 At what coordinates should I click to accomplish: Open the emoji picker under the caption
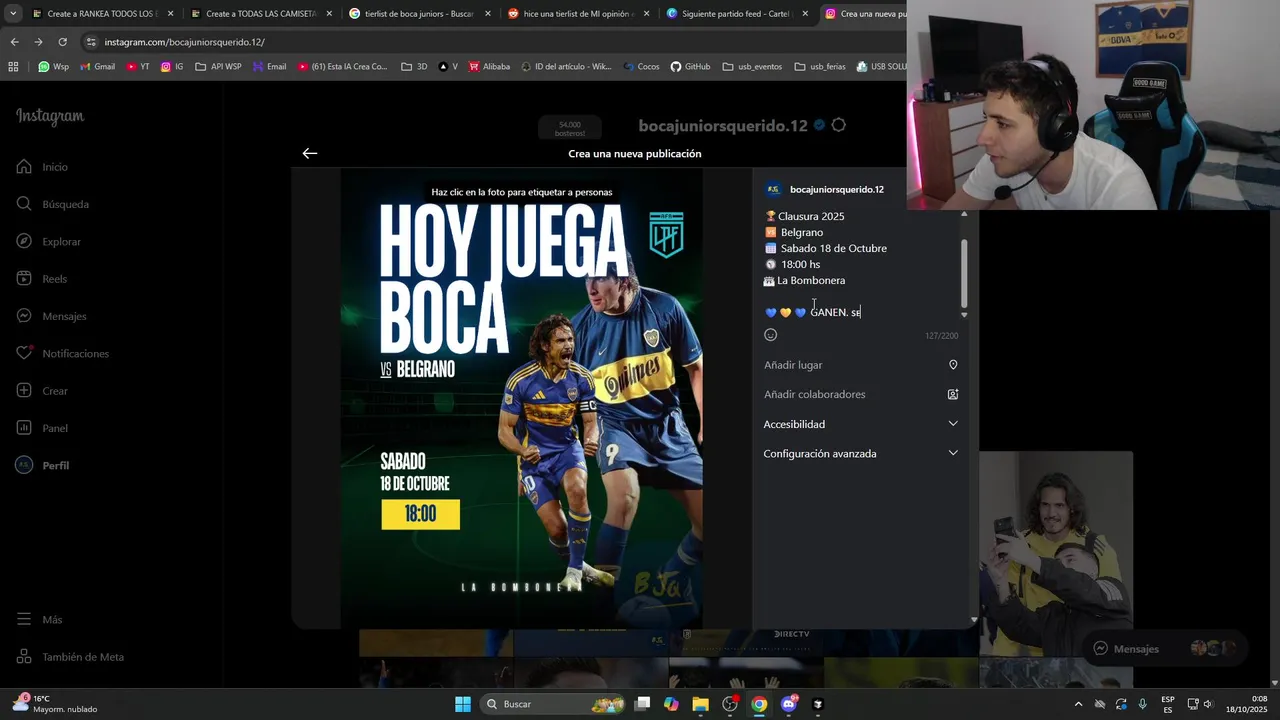(x=770, y=335)
